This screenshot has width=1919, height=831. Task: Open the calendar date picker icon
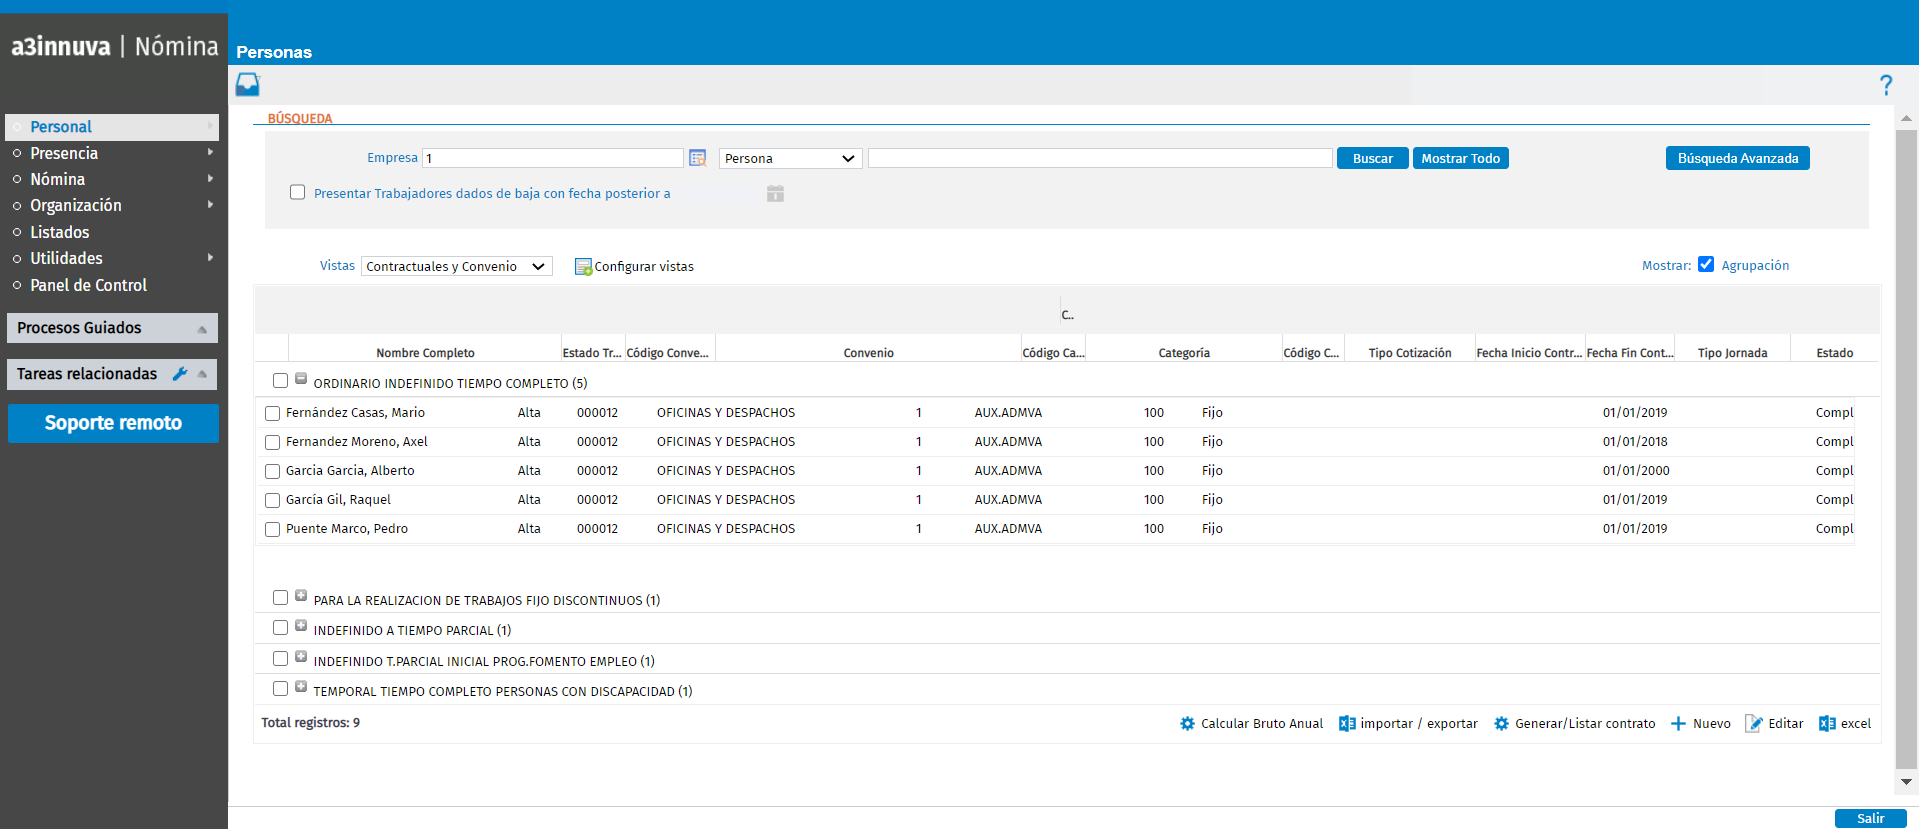pyautogui.click(x=775, y=194)
